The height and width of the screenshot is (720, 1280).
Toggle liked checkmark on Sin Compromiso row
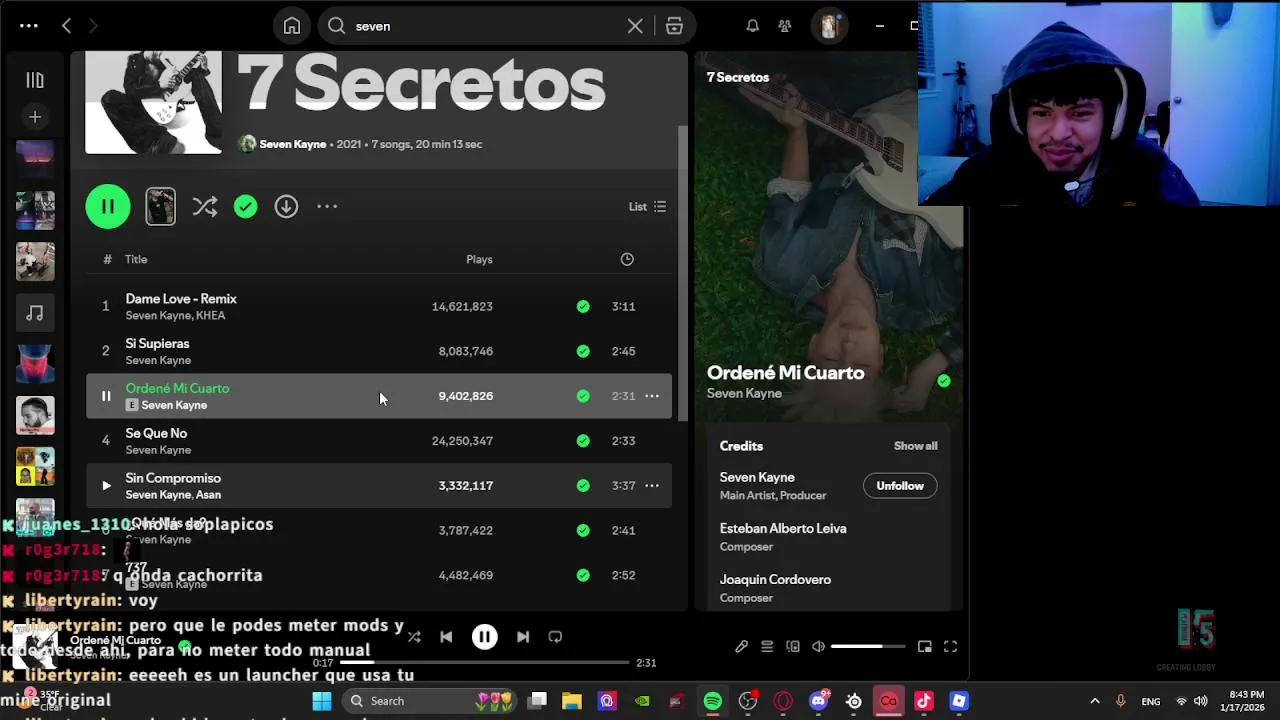click(x=583, y=486)
